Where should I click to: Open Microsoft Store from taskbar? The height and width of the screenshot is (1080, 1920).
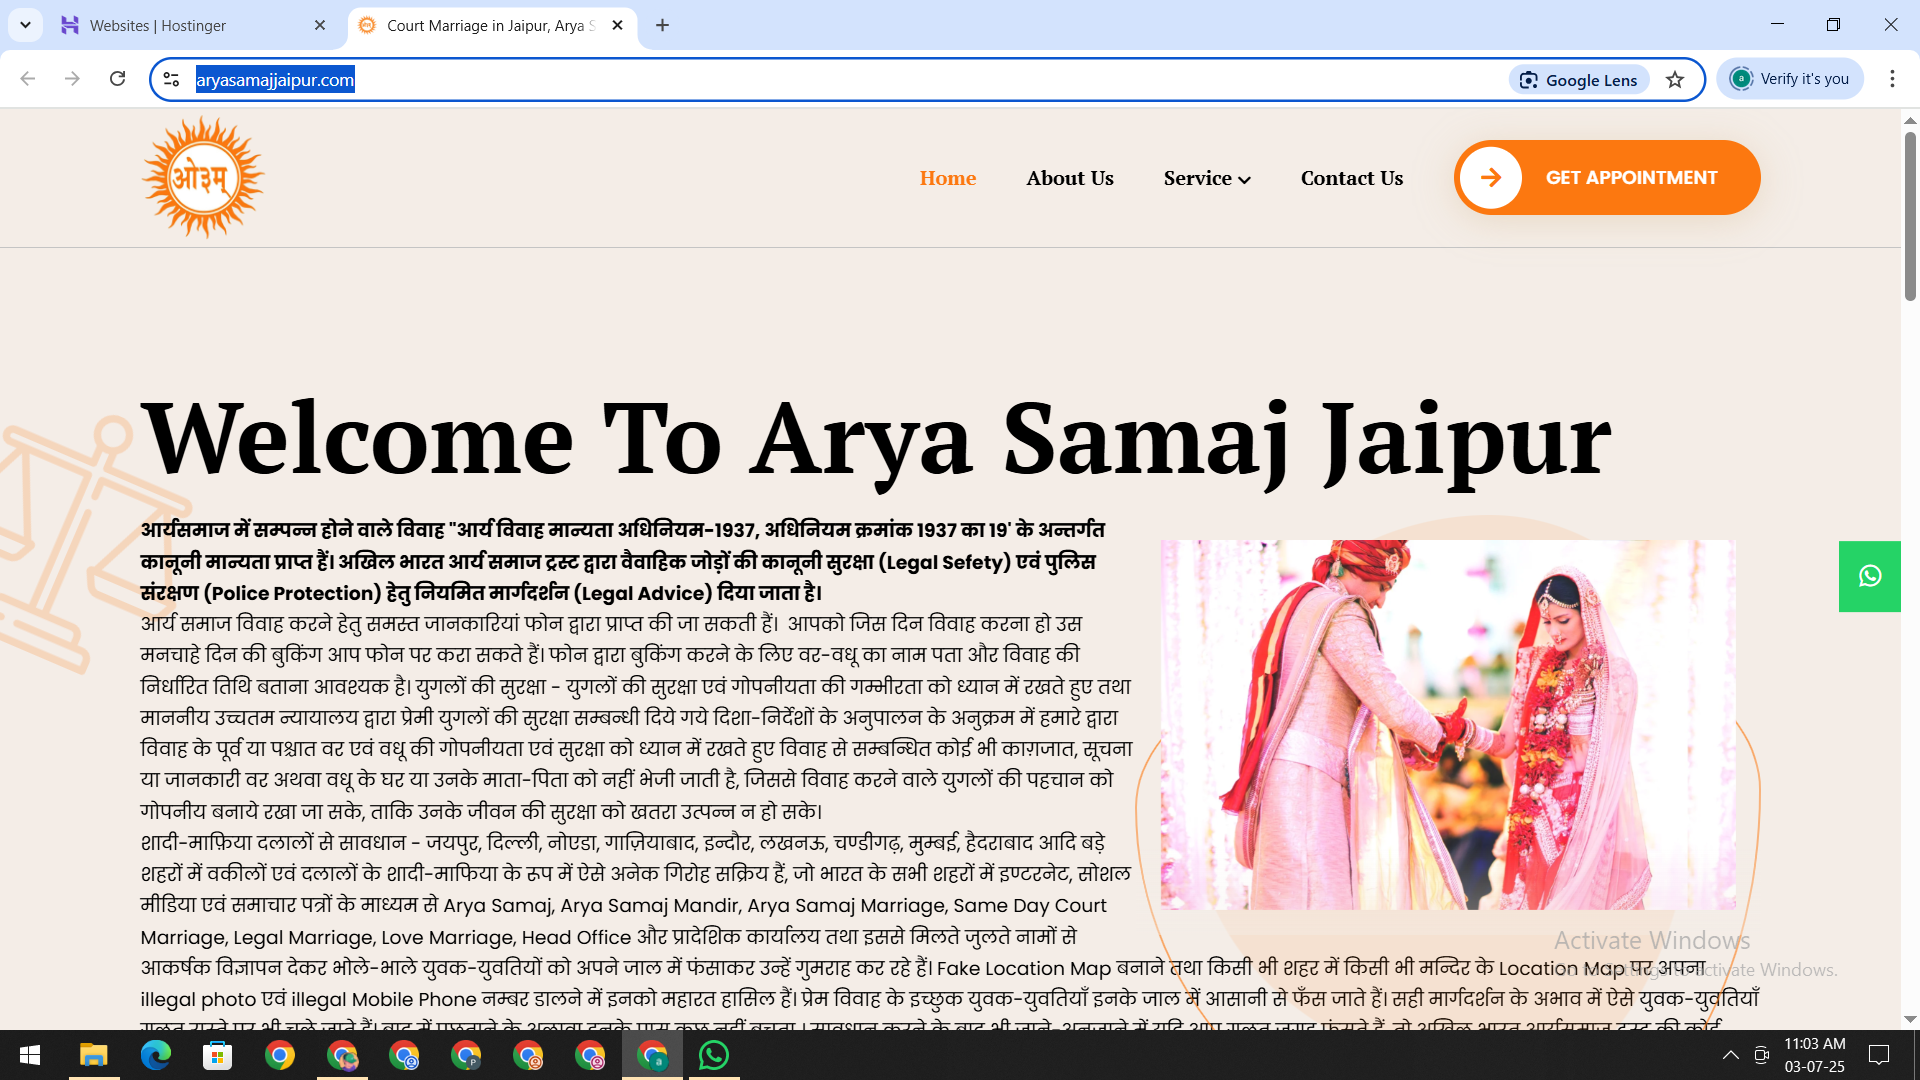pos(218,1055)
